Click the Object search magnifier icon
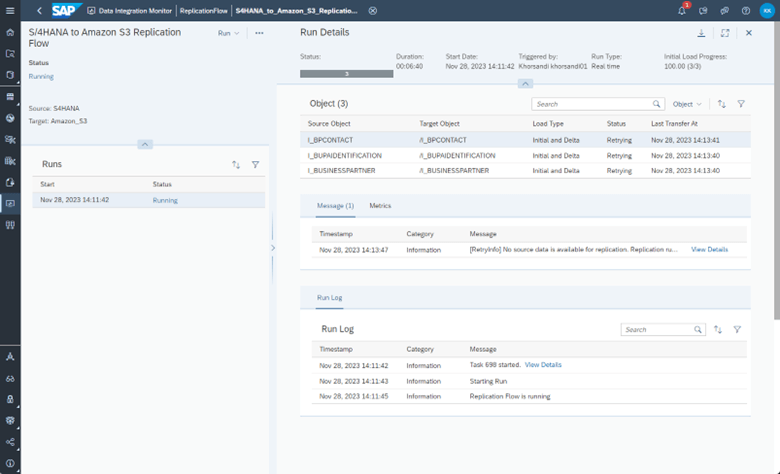Image resolution: width=780 pixels, height=474 pixels. [657, 104]
